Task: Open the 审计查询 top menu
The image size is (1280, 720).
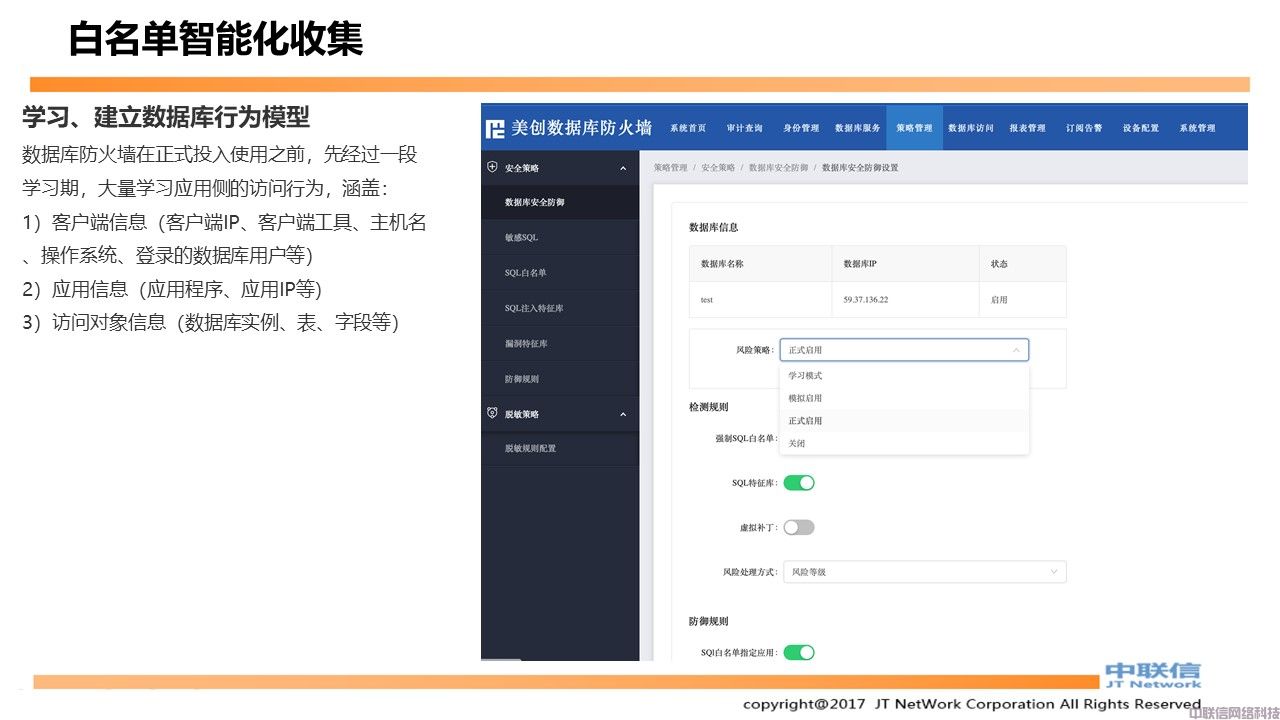Action: click(x=744, y=128)
